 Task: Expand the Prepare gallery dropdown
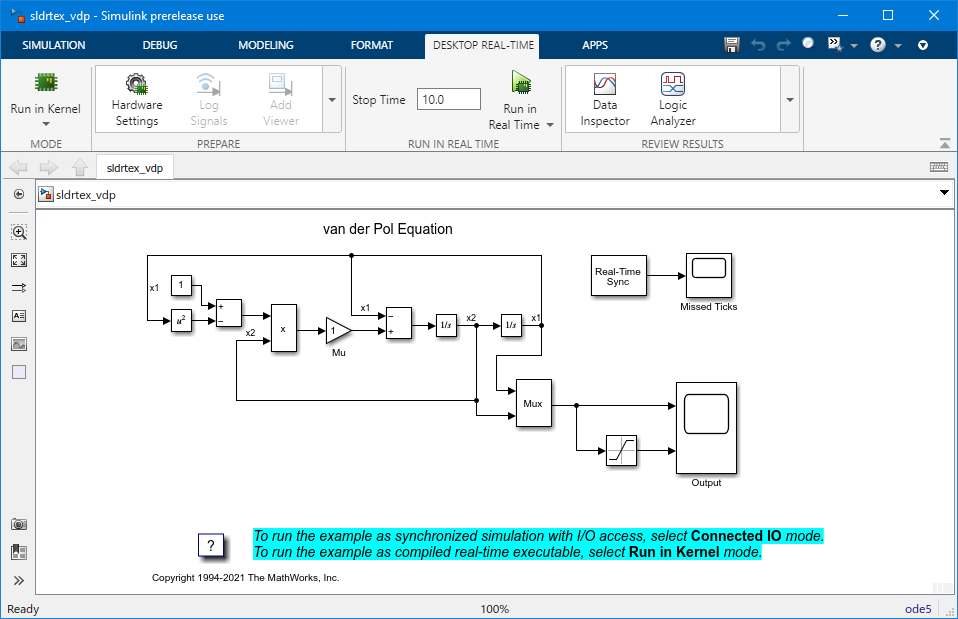[332, 100]
